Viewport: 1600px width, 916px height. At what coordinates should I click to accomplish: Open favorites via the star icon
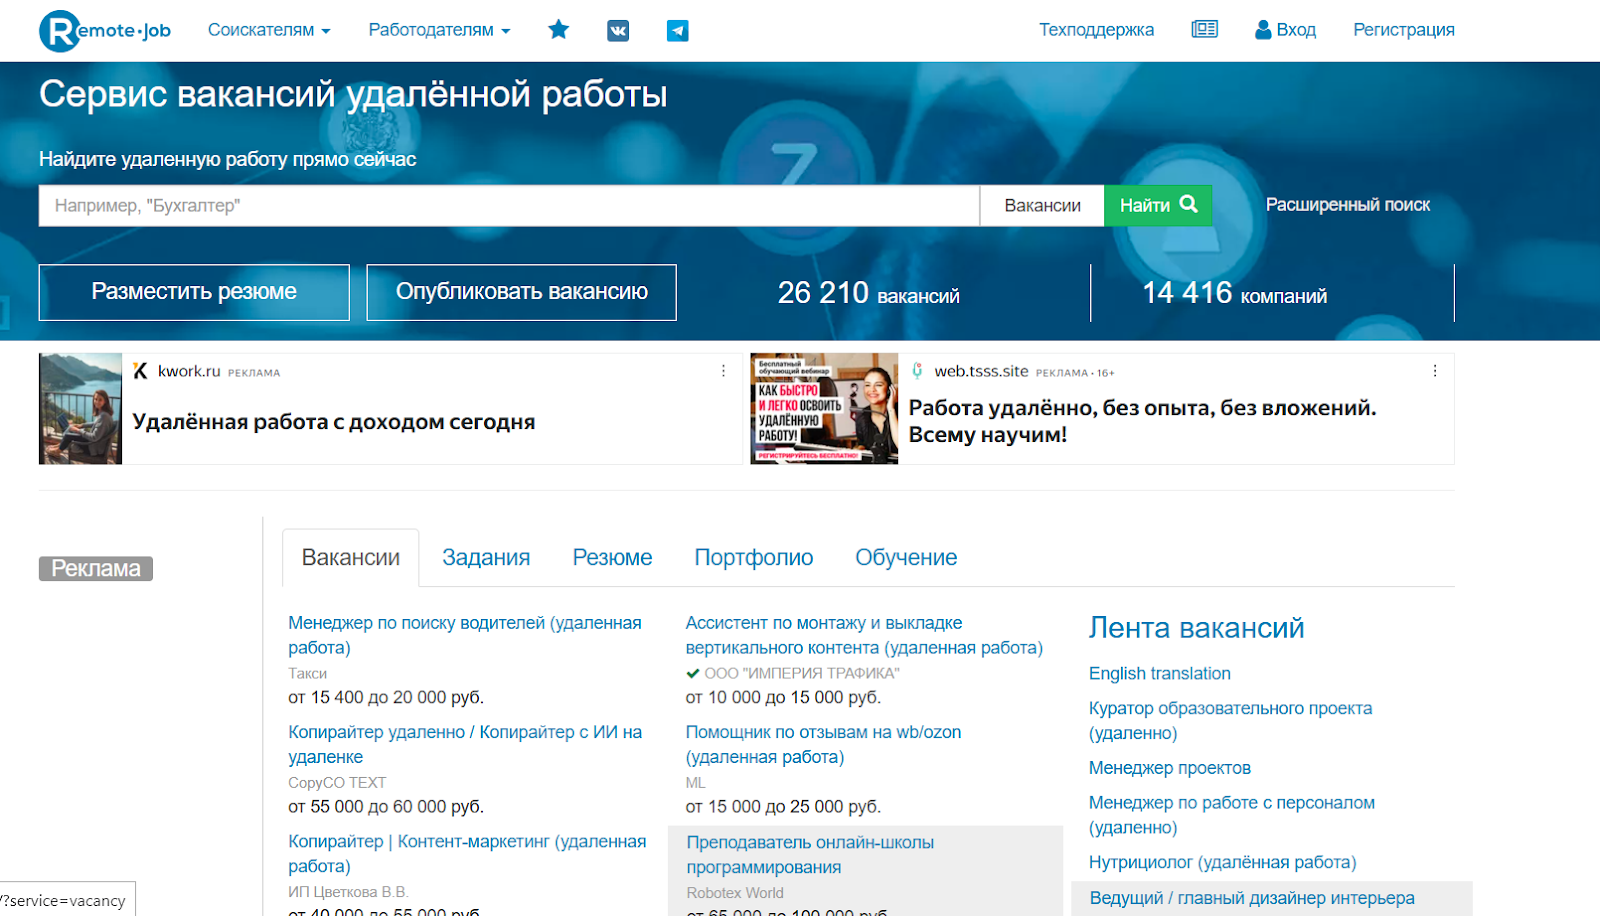point(558,30)
